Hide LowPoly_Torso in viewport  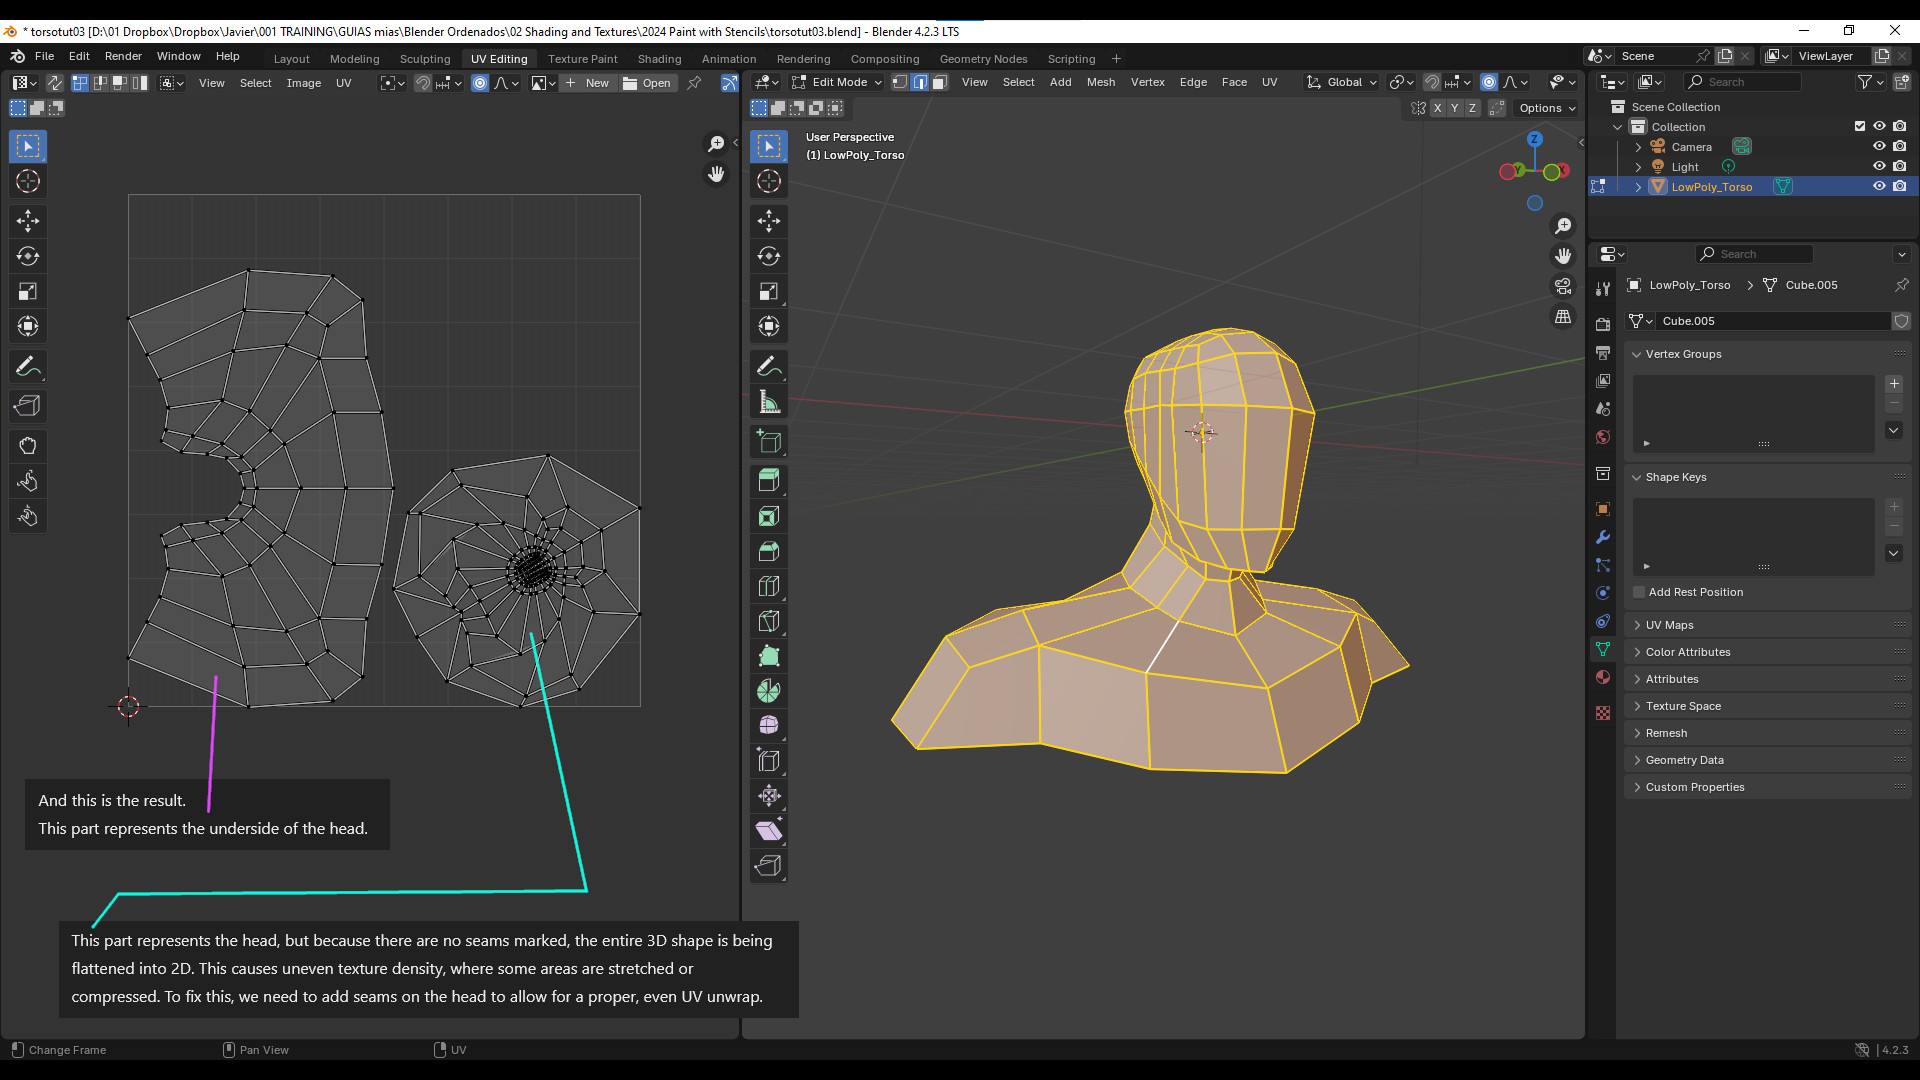[1879, 186]
